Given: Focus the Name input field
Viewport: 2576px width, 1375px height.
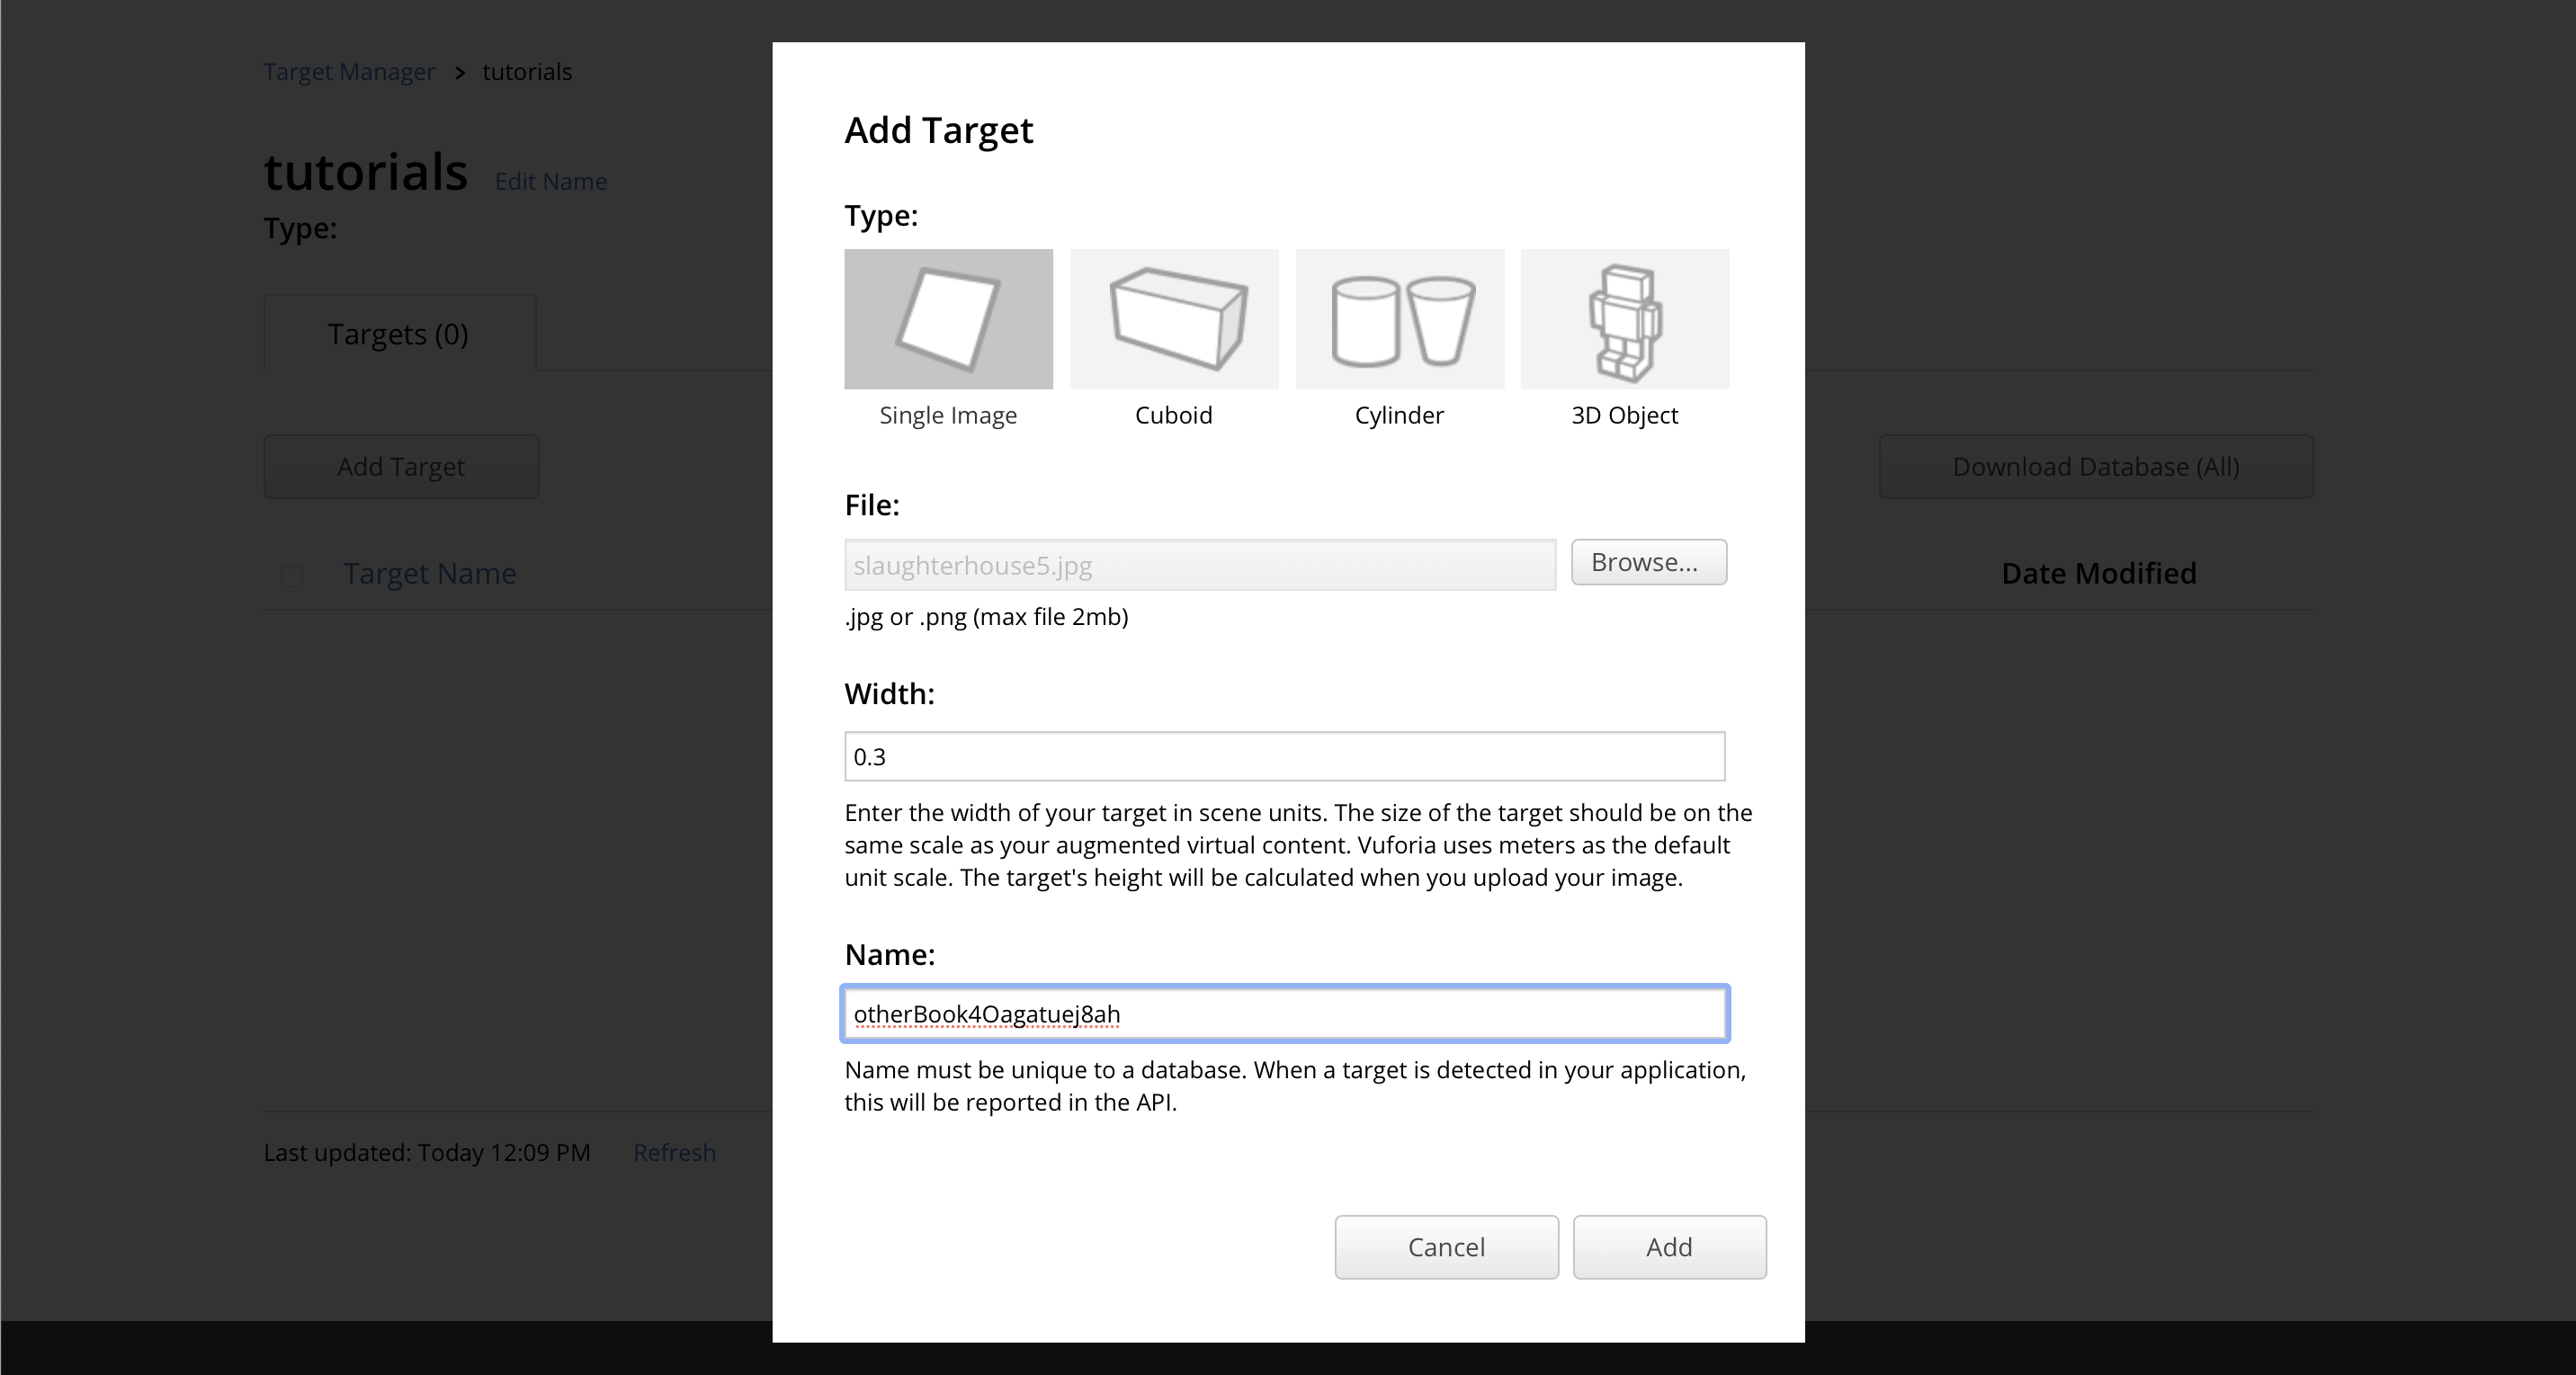Looking at the screenshot, I should click(x=1285, y=1014).
